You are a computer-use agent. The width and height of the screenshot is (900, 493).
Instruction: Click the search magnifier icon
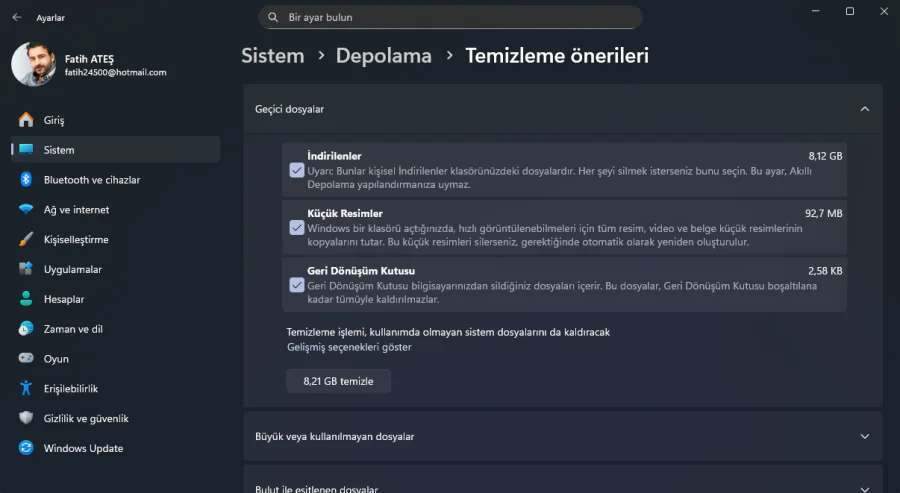[273, 17]
